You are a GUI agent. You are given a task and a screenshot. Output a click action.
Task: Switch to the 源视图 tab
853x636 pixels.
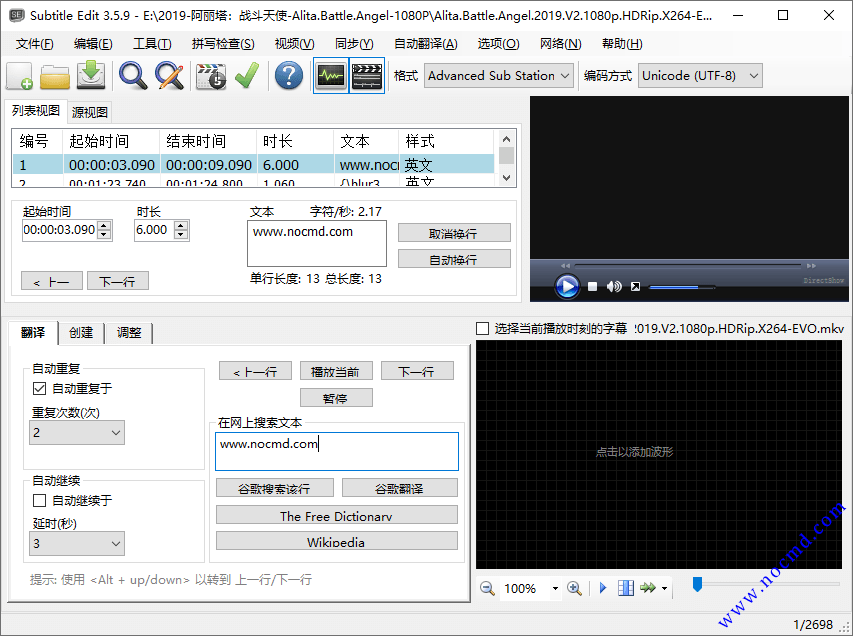[88, 111]
